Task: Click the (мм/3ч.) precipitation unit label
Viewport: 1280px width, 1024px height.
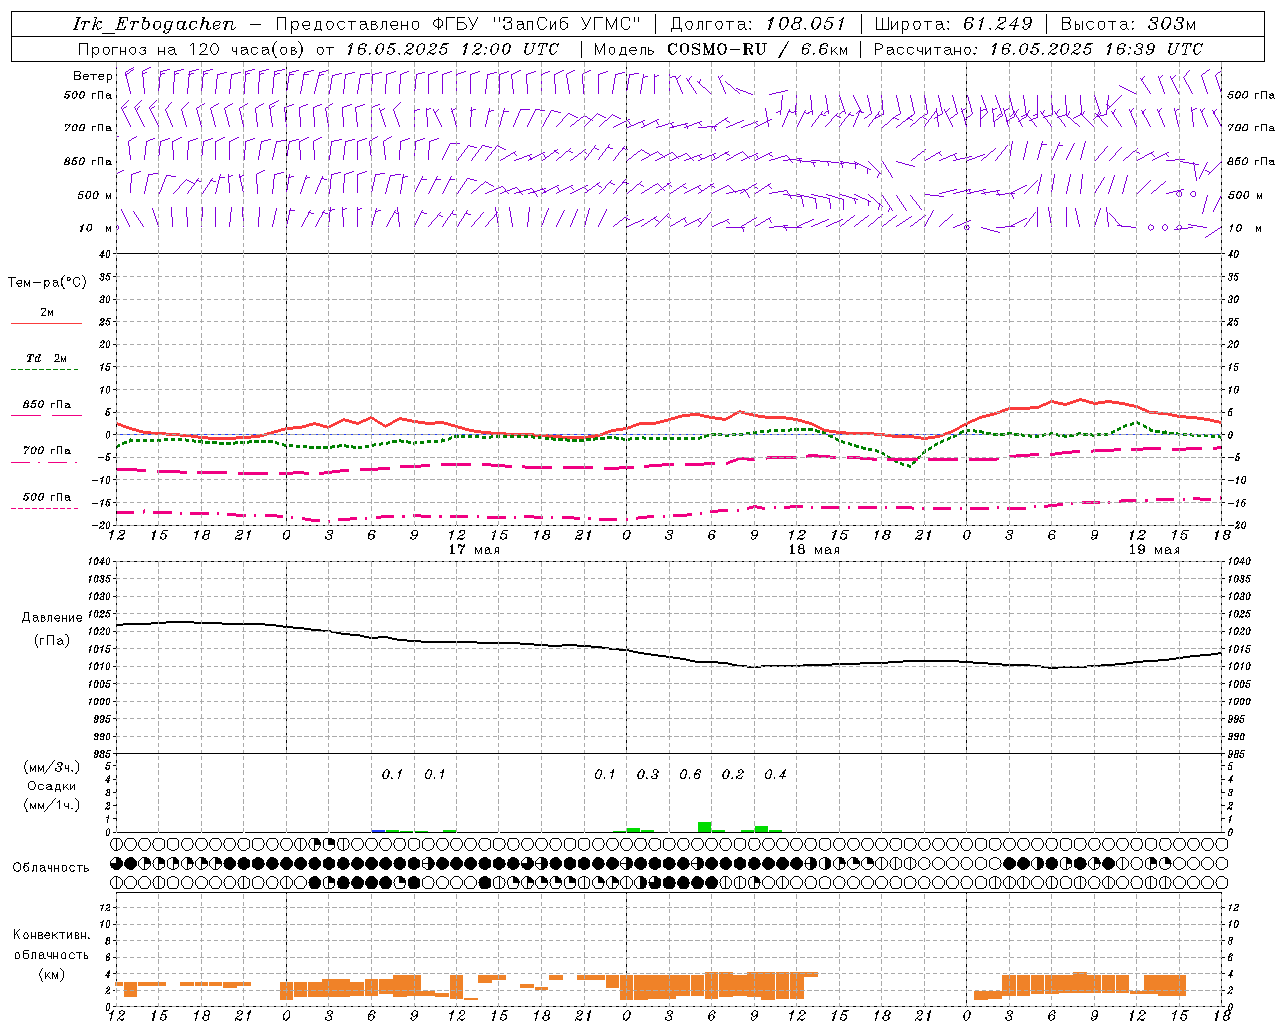Action: pyautogui.click(x=51, y=767)
